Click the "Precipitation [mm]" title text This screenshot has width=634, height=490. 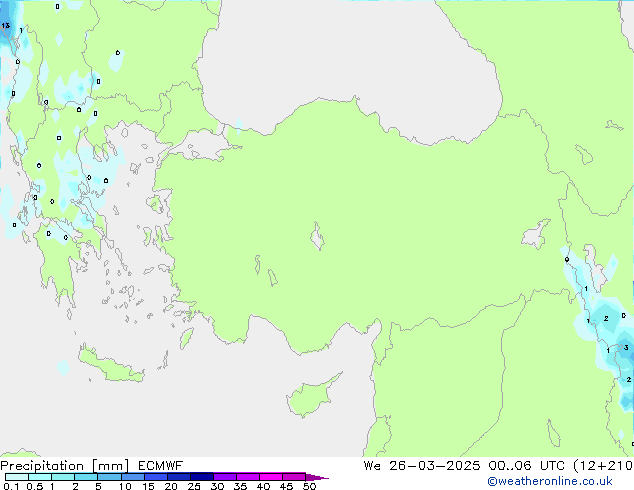click(65, 466)
